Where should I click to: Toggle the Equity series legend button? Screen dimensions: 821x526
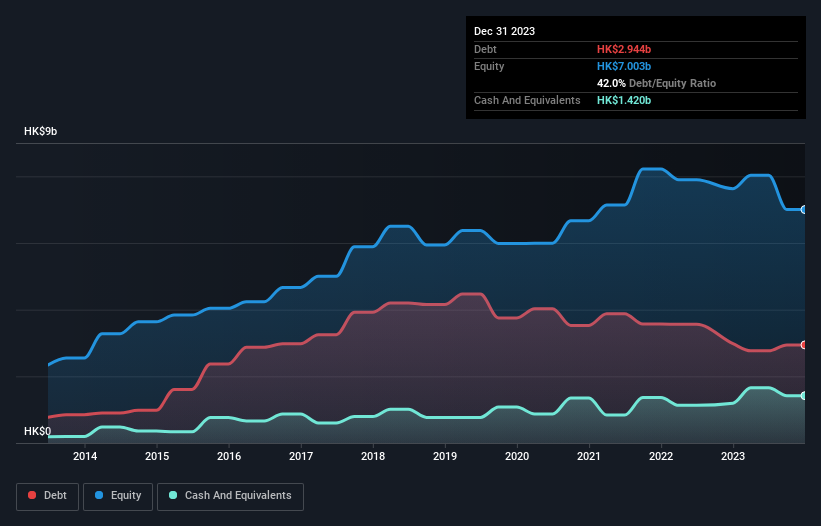point(118,496)
